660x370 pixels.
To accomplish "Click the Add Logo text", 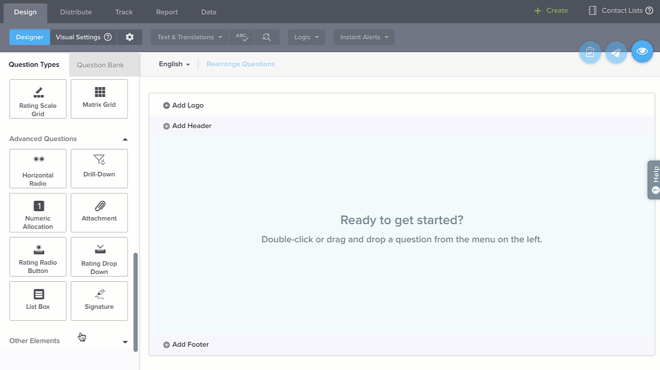I will tap(188, 105).
